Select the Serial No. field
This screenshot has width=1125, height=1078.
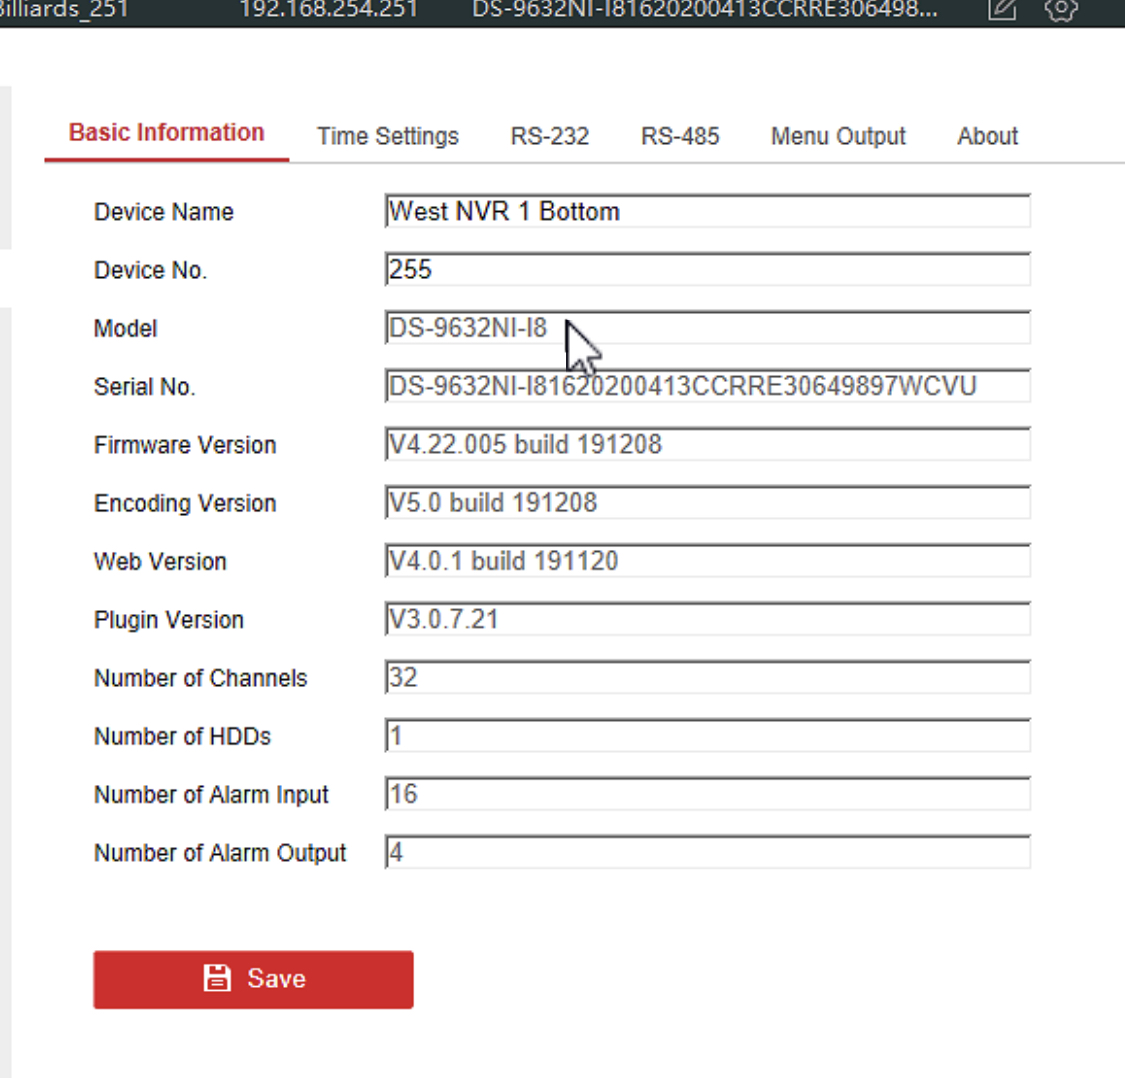click(707, 386)
